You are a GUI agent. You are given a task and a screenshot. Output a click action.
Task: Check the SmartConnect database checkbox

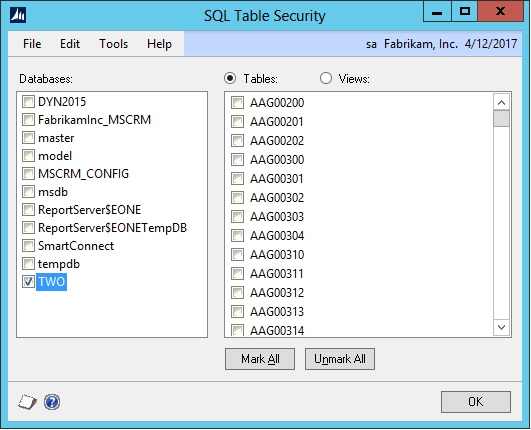(x=28, y=246)
